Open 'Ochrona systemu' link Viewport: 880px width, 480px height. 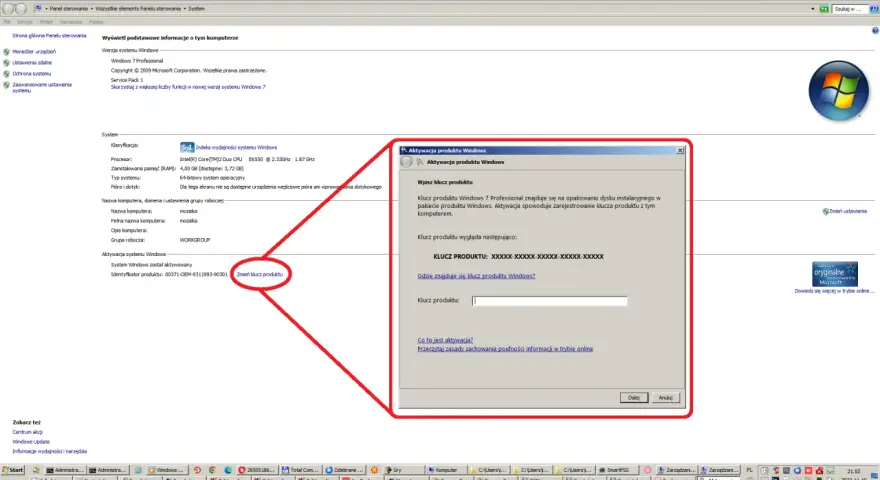coord(31,74)
